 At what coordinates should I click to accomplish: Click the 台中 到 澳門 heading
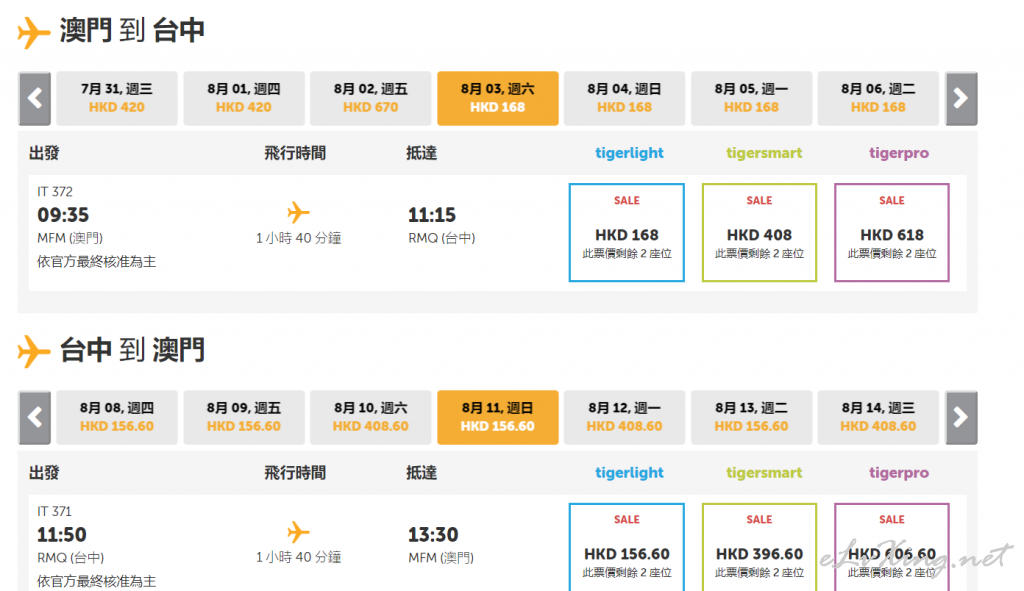[x=132, y=350]
